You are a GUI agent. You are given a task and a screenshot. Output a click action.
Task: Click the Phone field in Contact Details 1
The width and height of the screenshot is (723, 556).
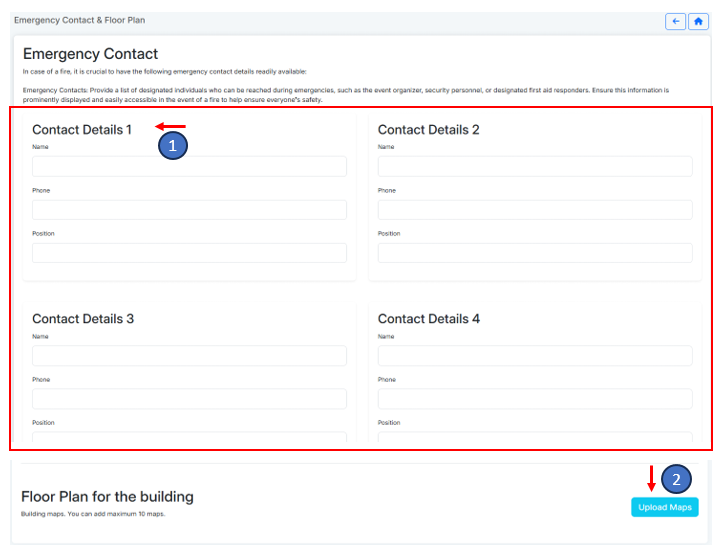tap(189, 210)
